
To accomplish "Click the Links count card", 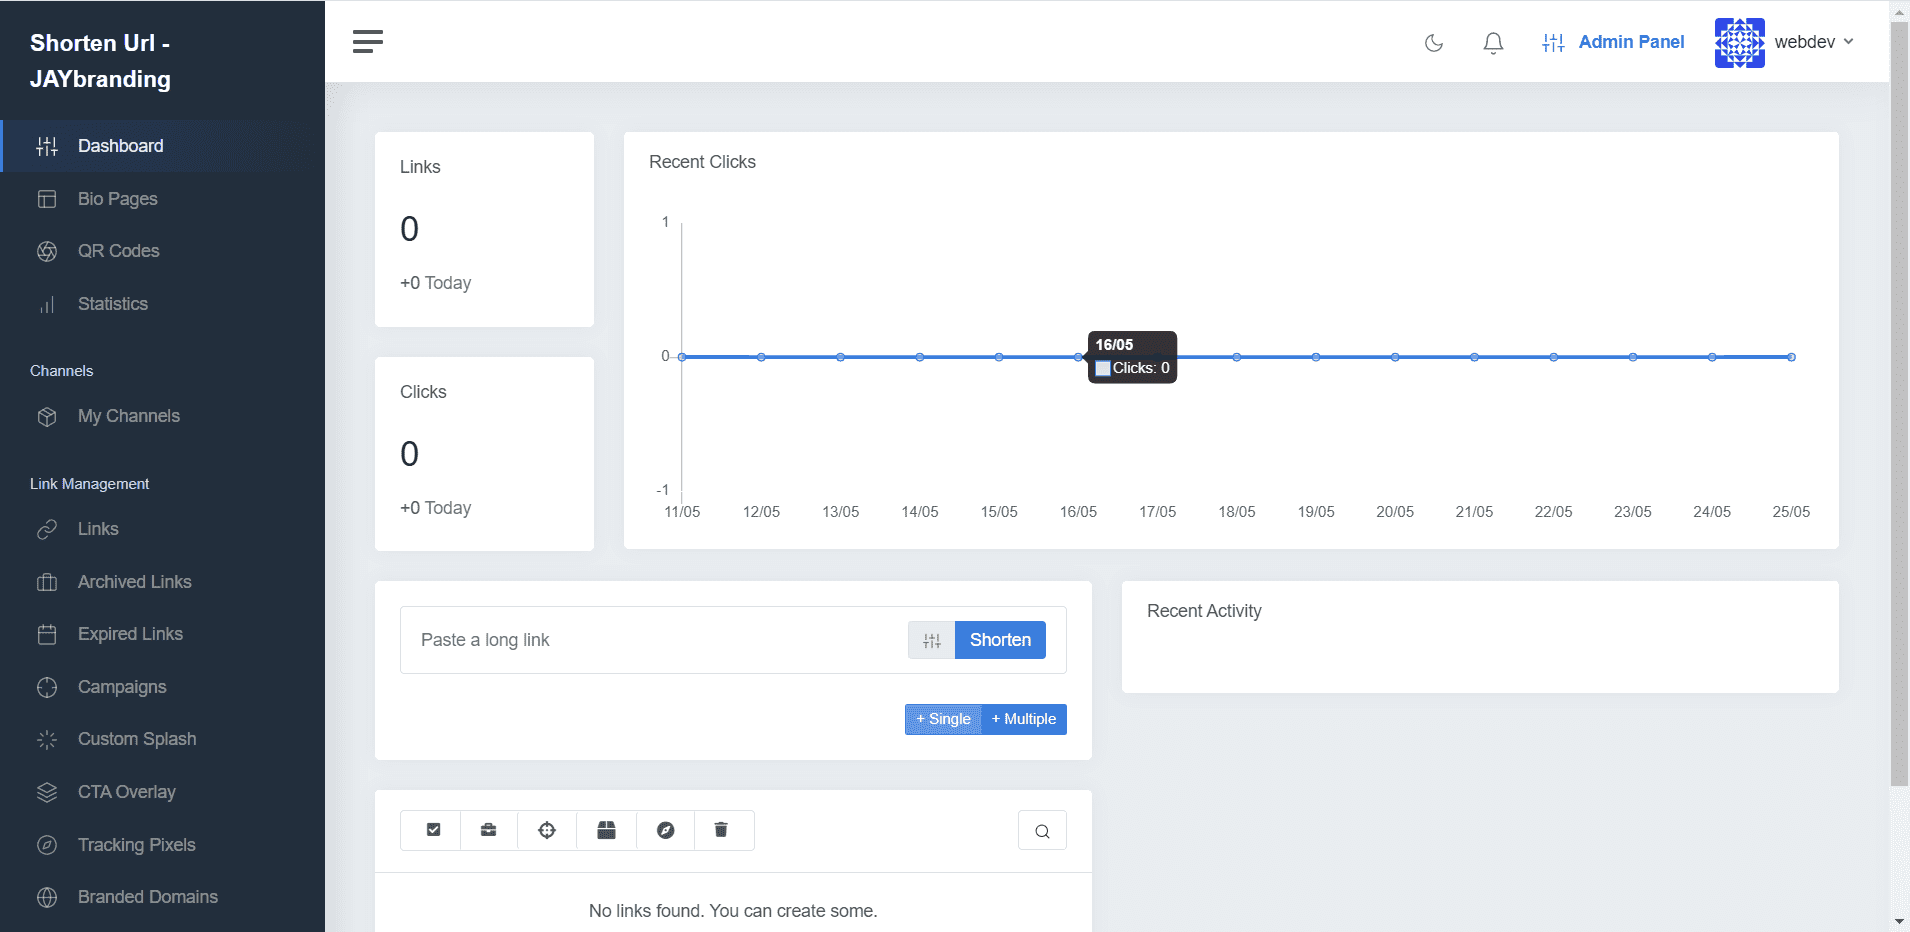I will pos(484,229).
